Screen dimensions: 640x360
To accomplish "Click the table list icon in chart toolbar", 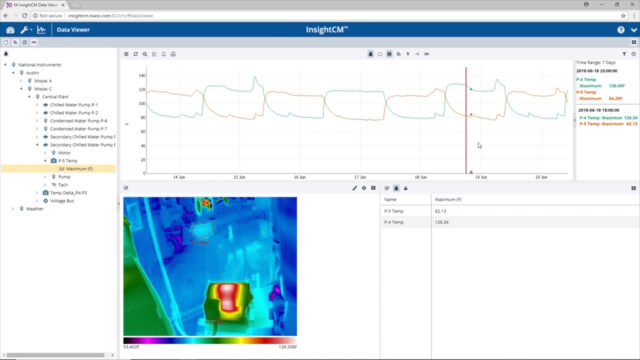I will coord(154,54).
